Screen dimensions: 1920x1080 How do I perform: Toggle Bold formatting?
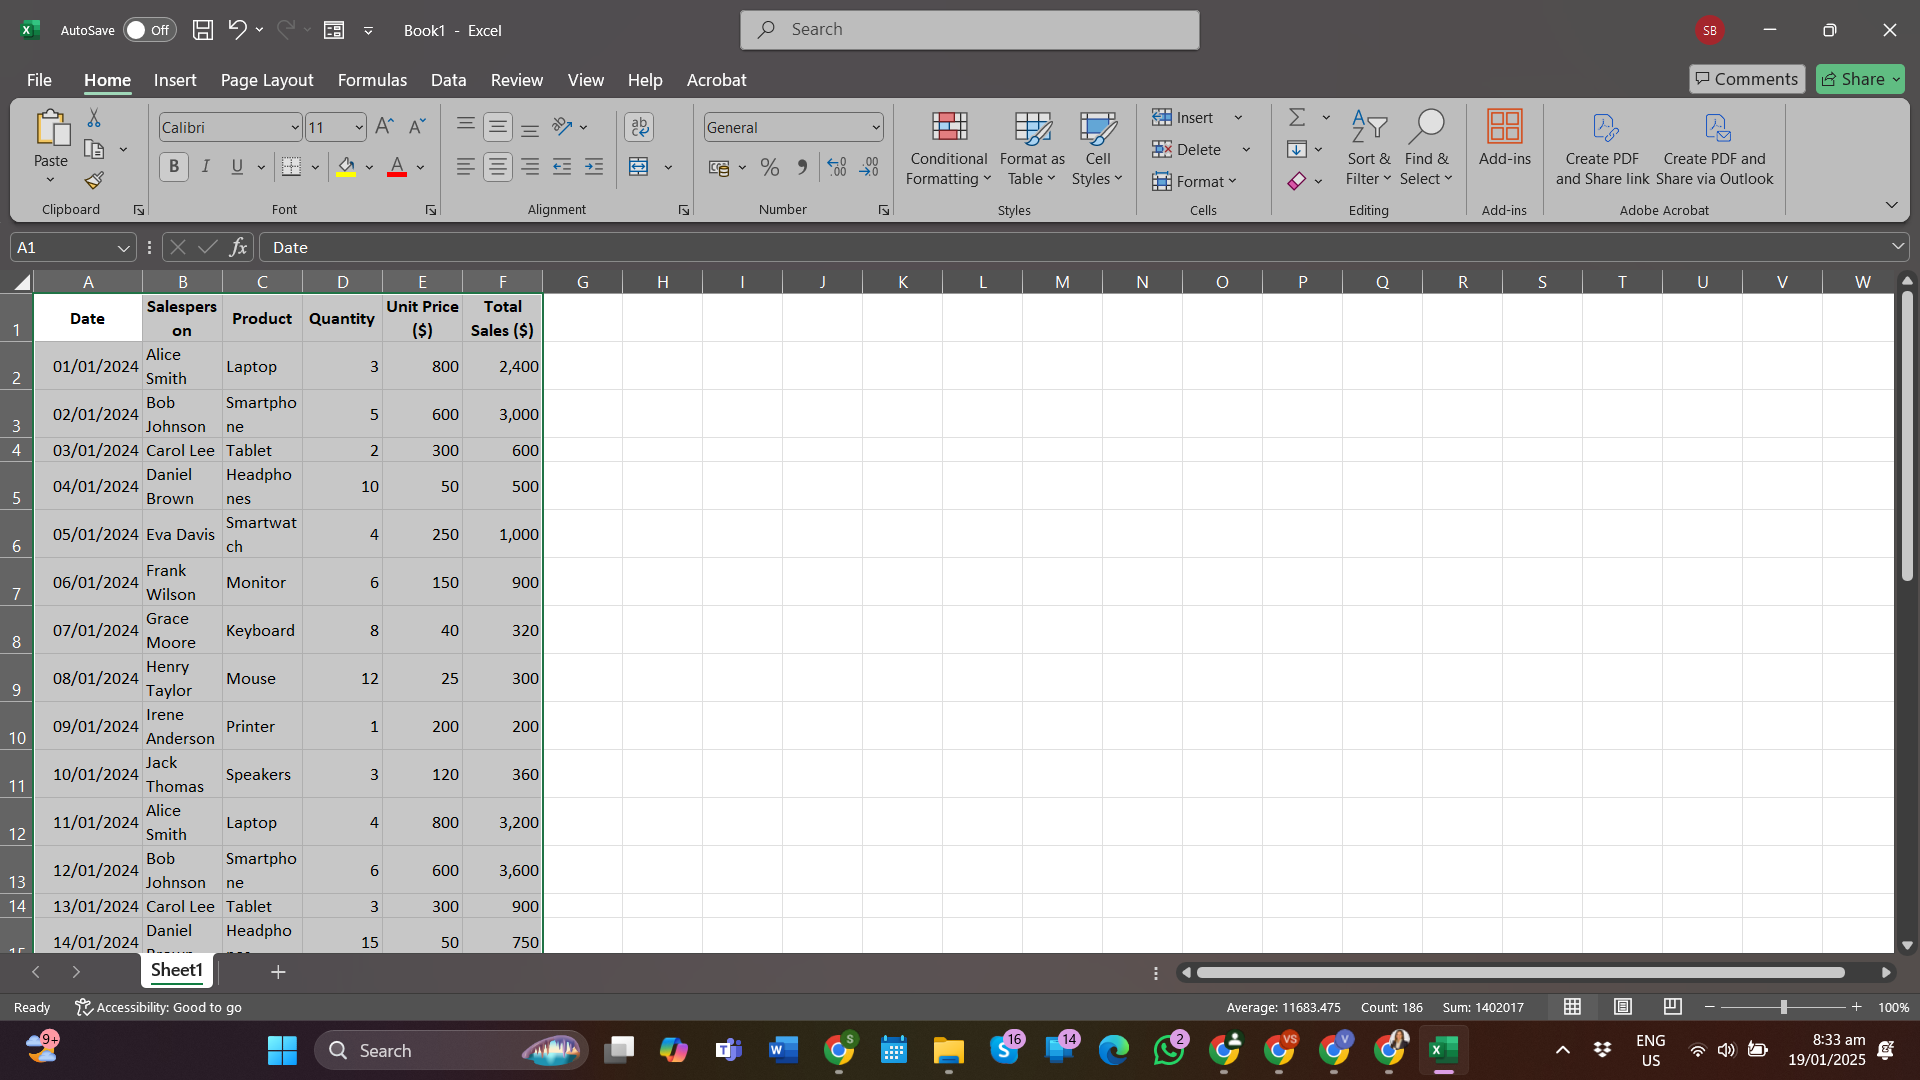[174, 167]
